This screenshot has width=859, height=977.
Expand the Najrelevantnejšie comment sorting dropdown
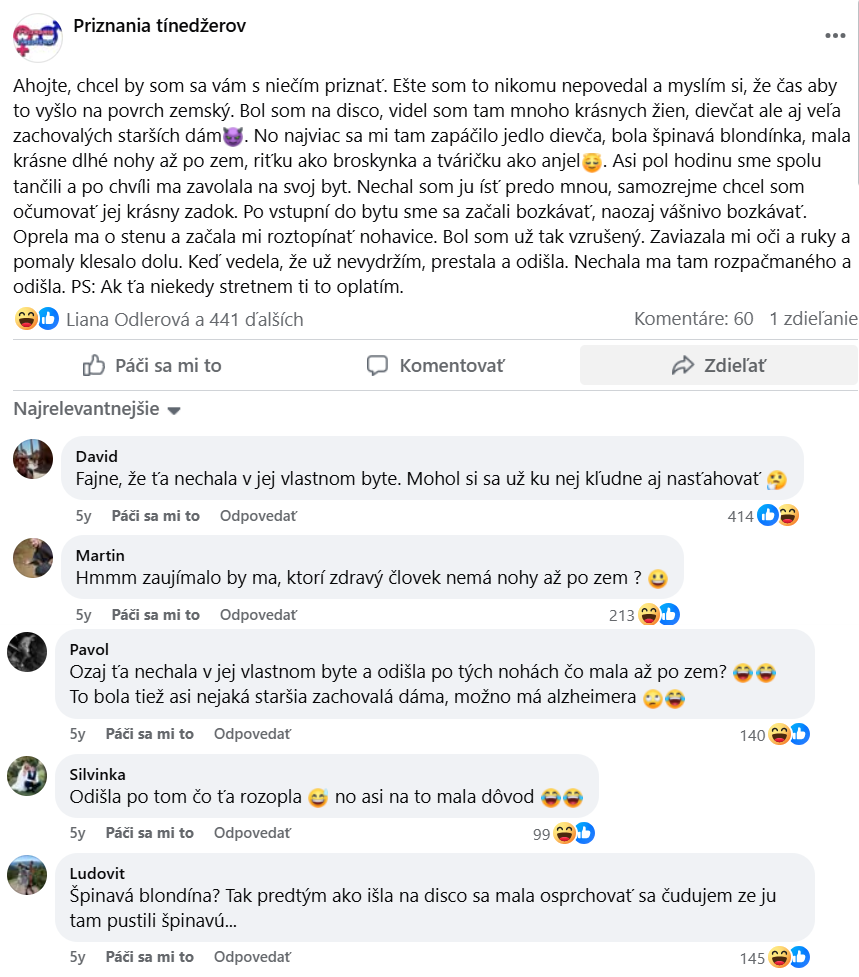coord(97,410)
